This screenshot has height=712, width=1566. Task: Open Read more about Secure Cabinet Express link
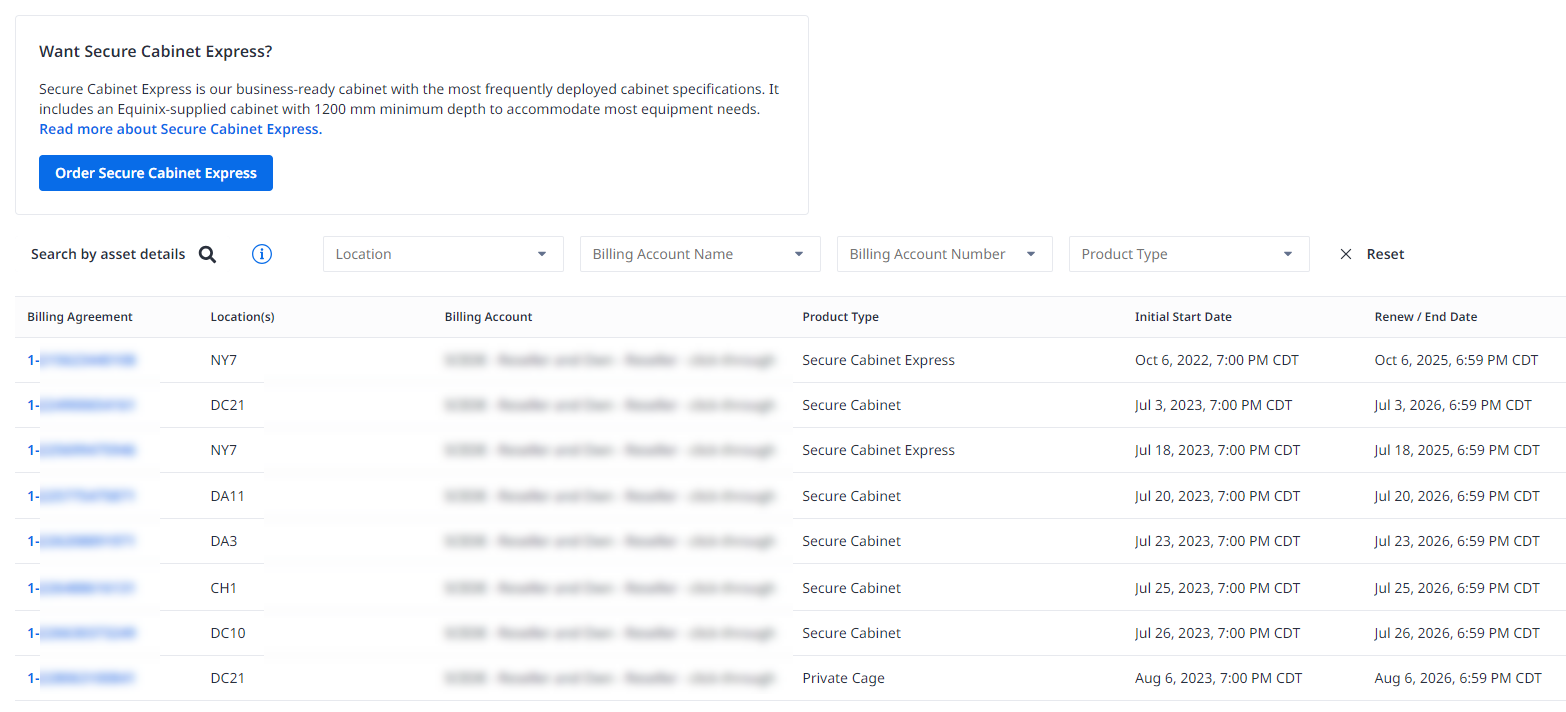[x=181, y=129]
